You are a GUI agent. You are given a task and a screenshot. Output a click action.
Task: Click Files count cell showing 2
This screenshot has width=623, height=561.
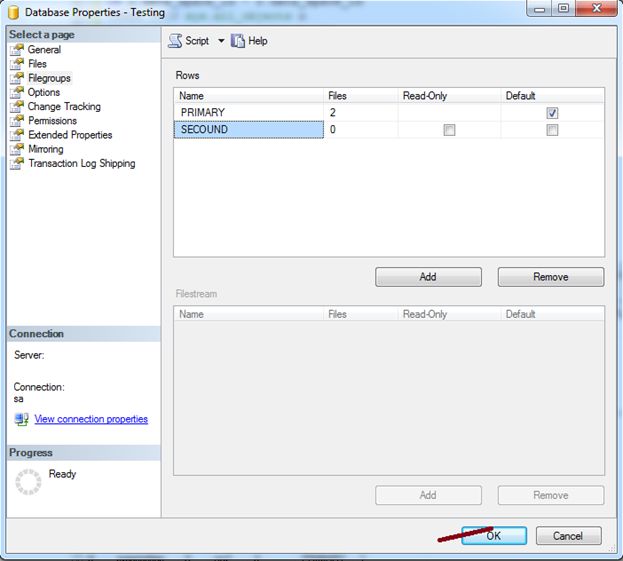coord(361,113)
